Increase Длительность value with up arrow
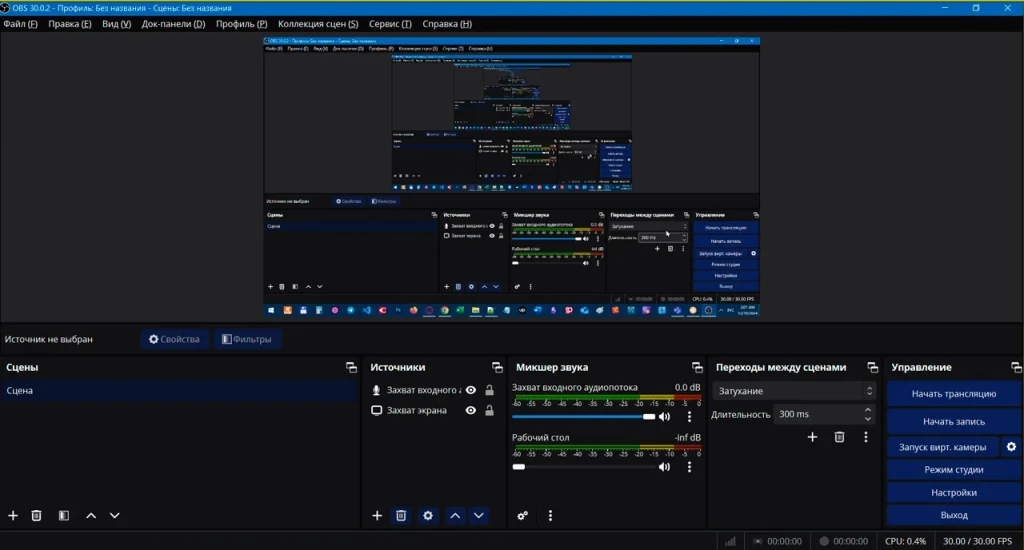Viewport: 1024px width, 550px height. click(867, 410)
